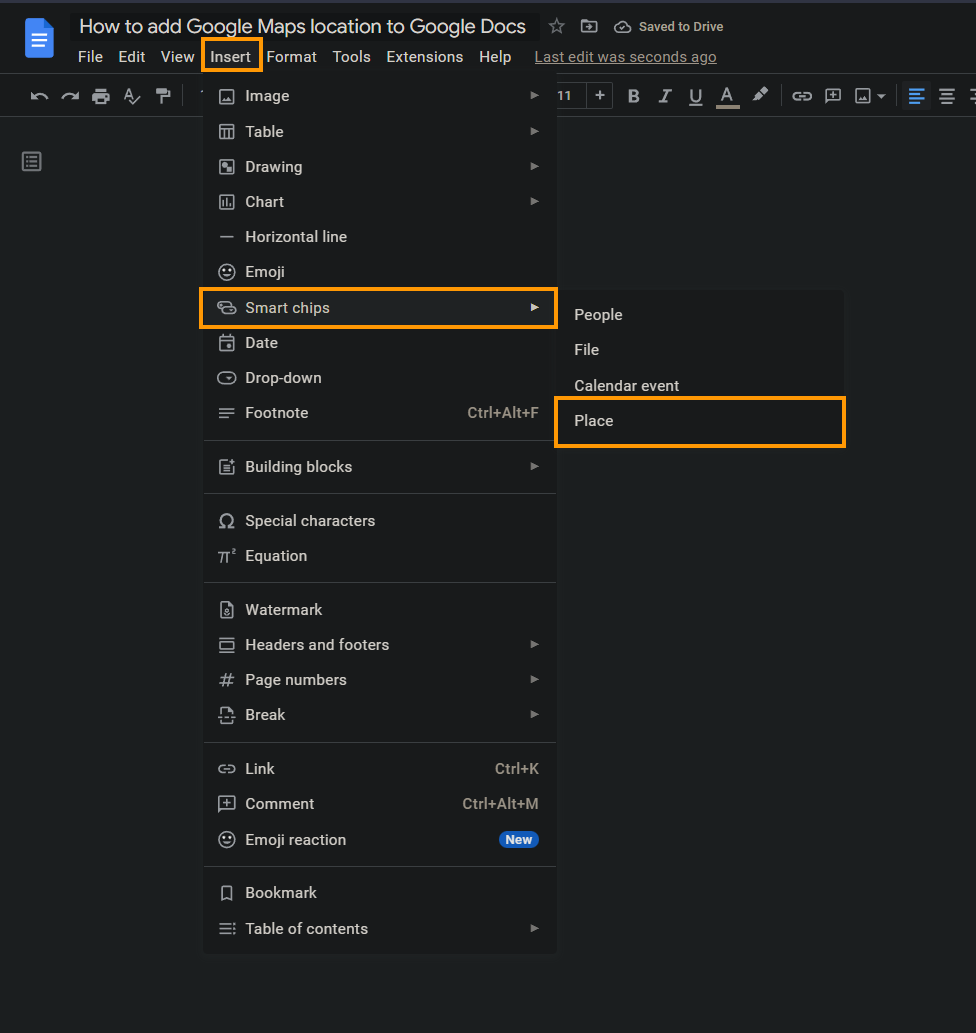The image size is (976, 1033).
Task: Open Special characters
Action: click(380, 520)
